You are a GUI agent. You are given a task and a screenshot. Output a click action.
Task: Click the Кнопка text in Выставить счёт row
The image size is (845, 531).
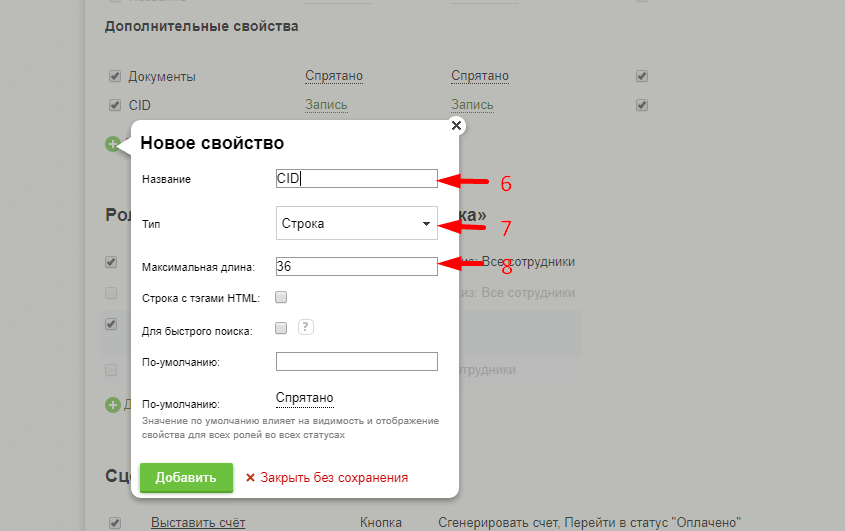point(381,522)
